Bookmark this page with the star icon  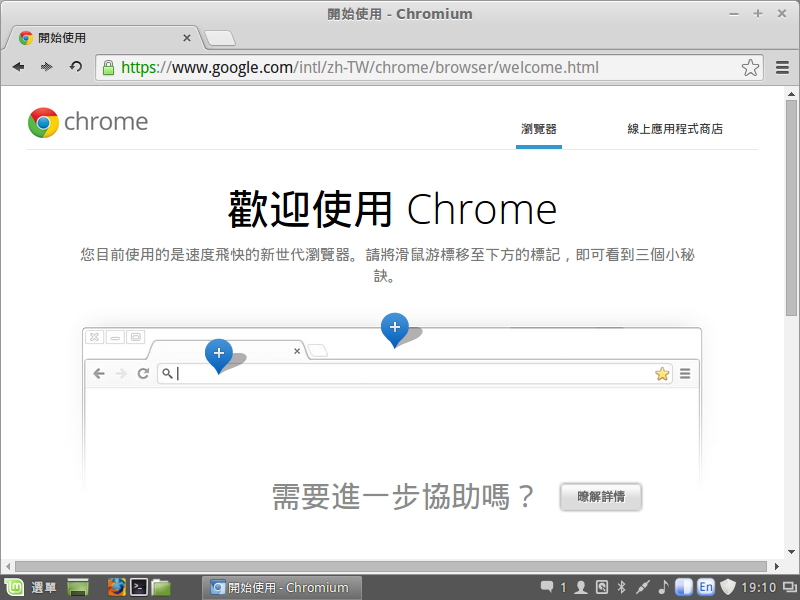[750, 68]
